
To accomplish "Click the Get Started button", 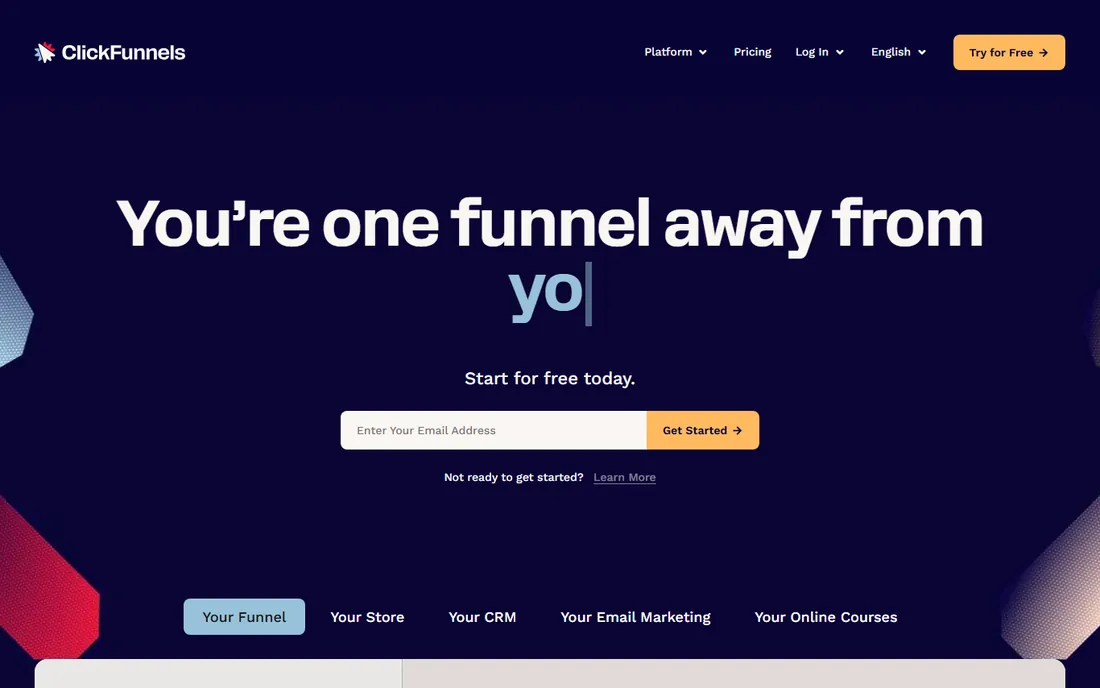I will point(702,430).
